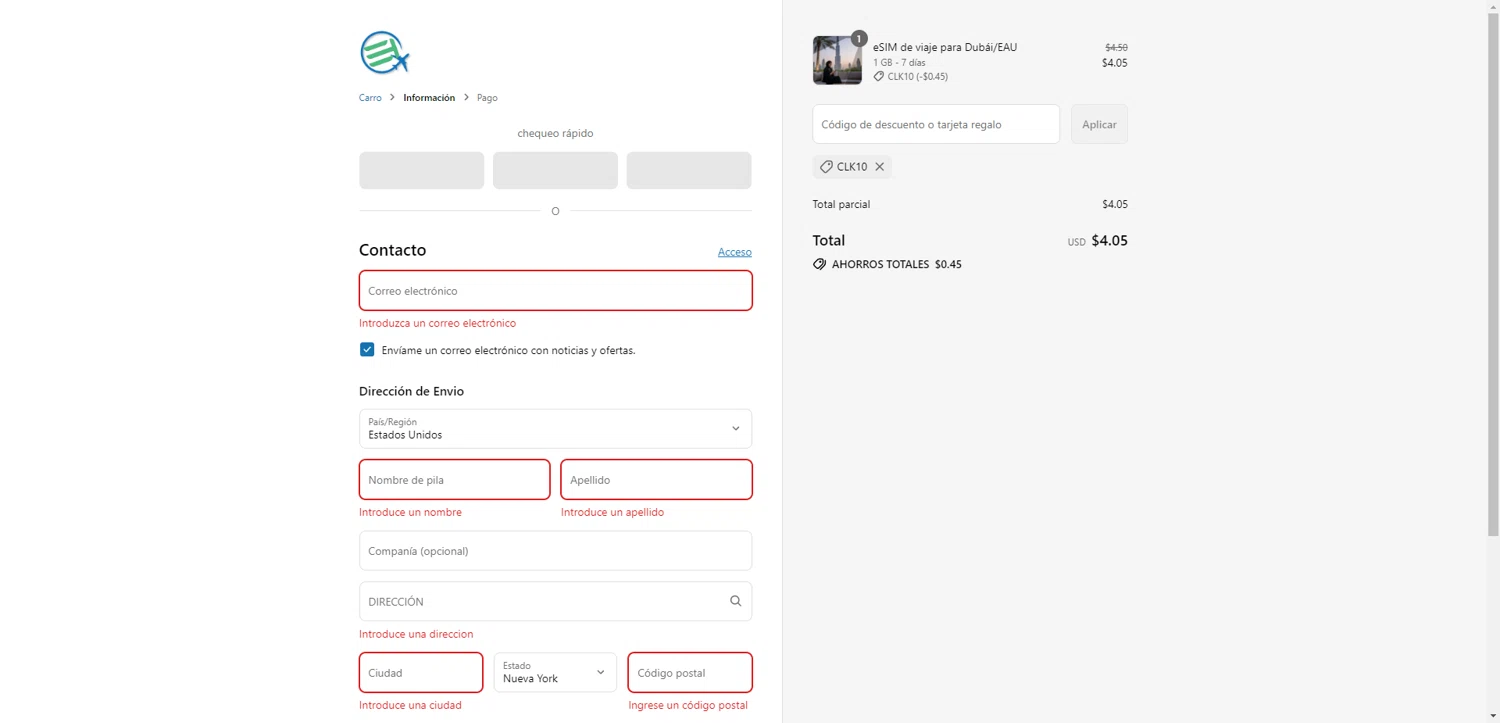Click the Aplicar discount button
1500x723 pixels.
(x=1099, y=124)
